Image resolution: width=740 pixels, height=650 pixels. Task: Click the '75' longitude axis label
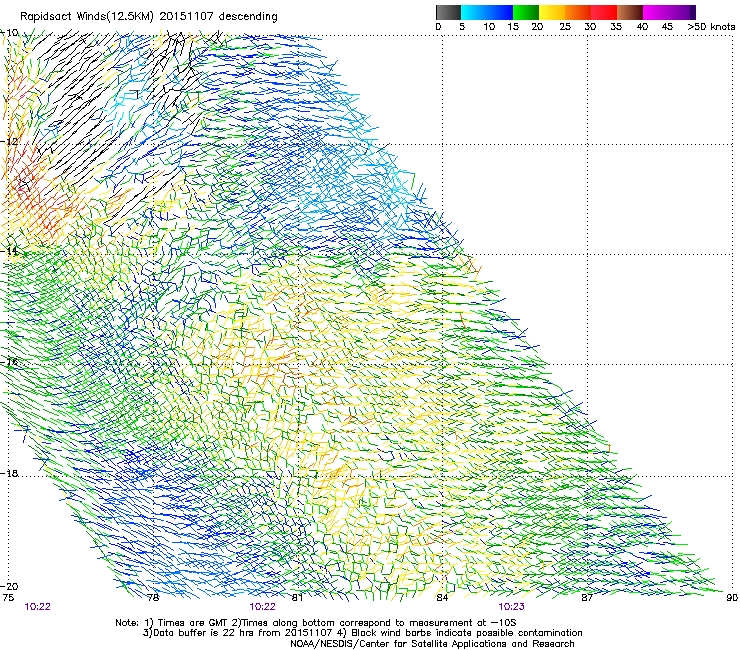[x=8, y=598]
